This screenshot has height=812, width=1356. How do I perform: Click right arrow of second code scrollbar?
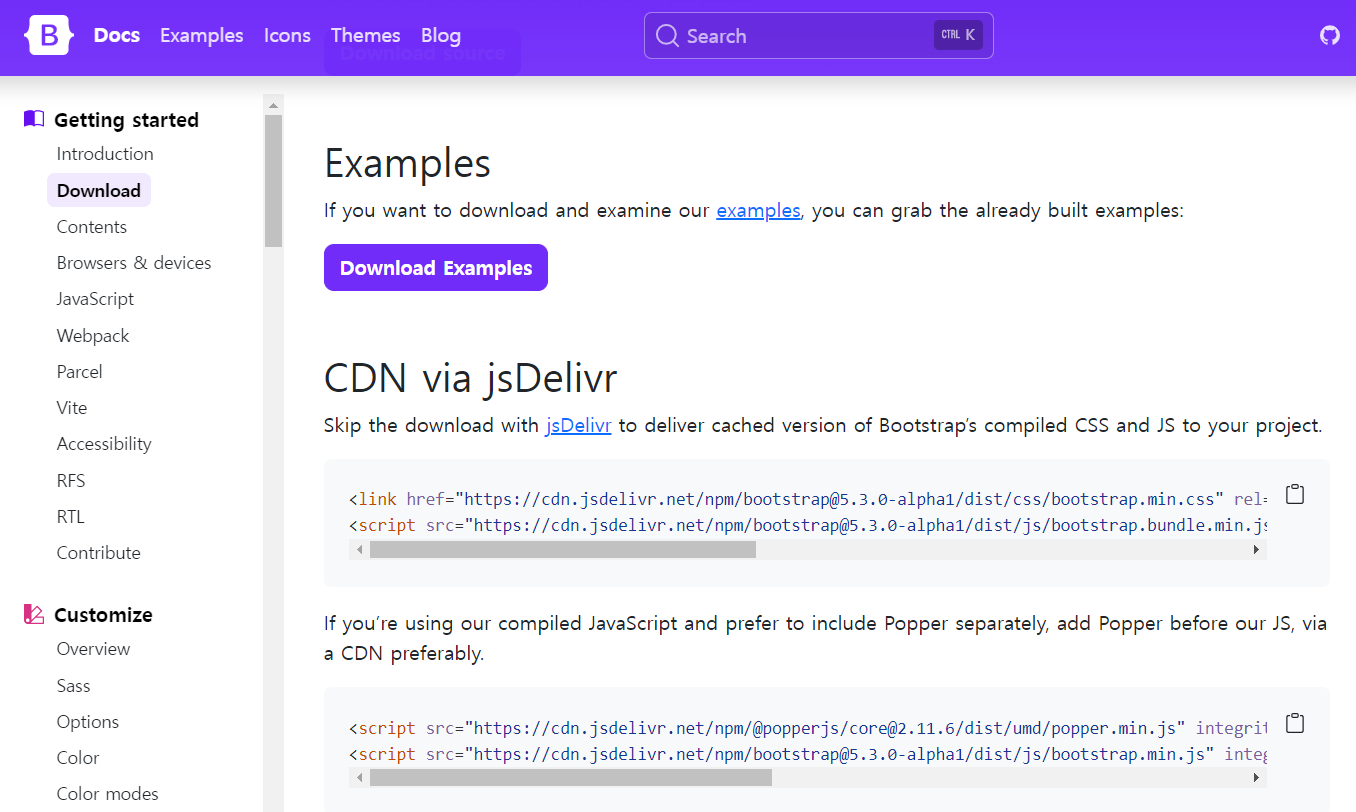point(1257,777)
